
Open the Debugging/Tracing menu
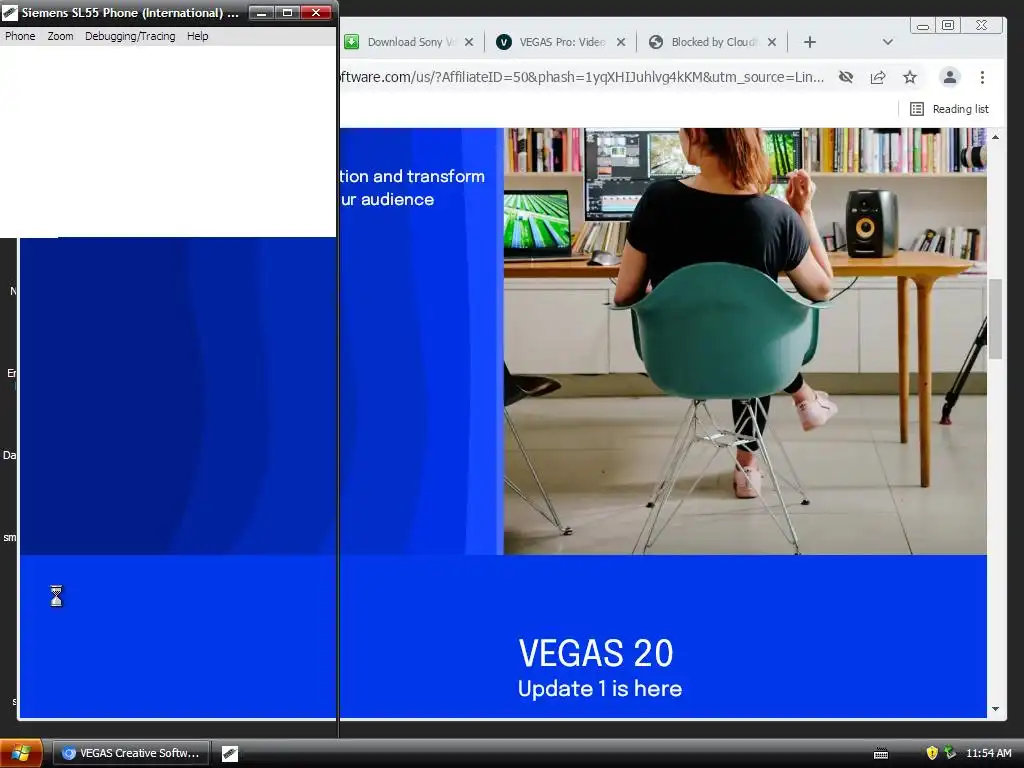(x=130, y=36)
